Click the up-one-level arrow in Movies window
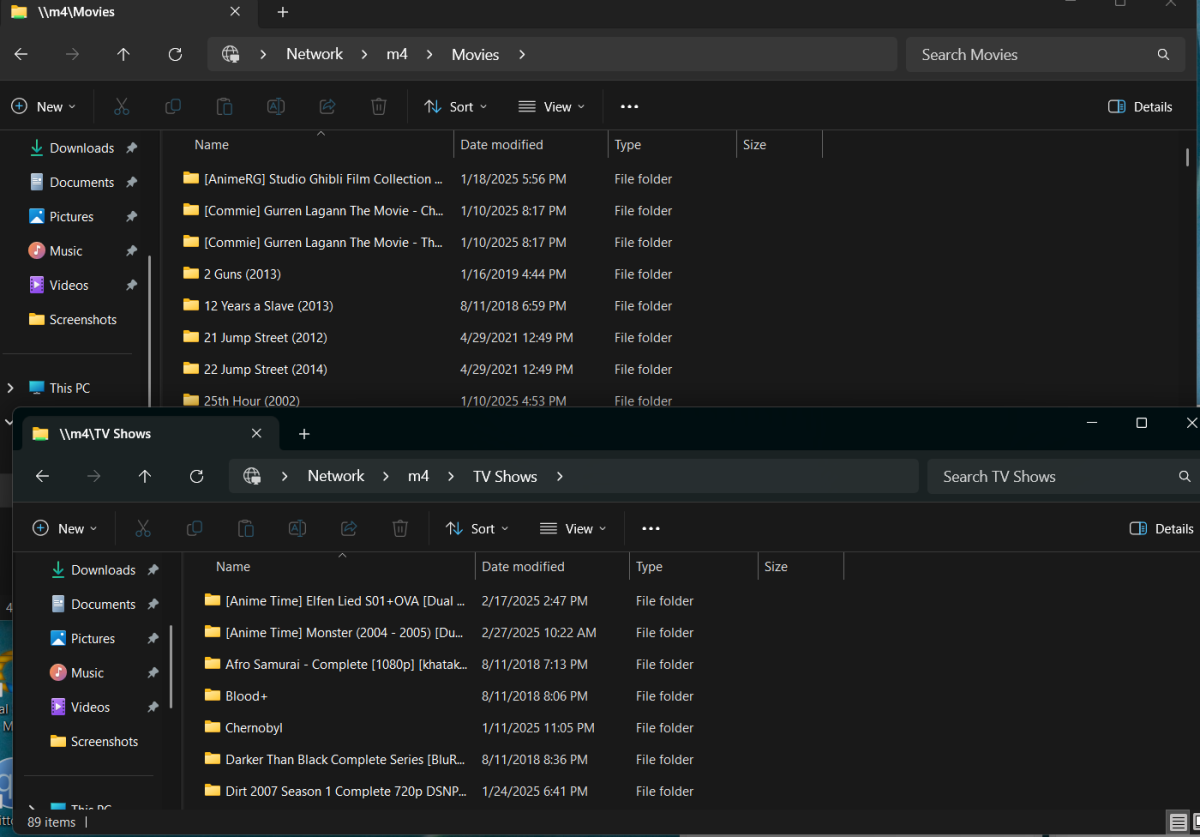Screen dimensions: 1200x837 tap(123, 54)
